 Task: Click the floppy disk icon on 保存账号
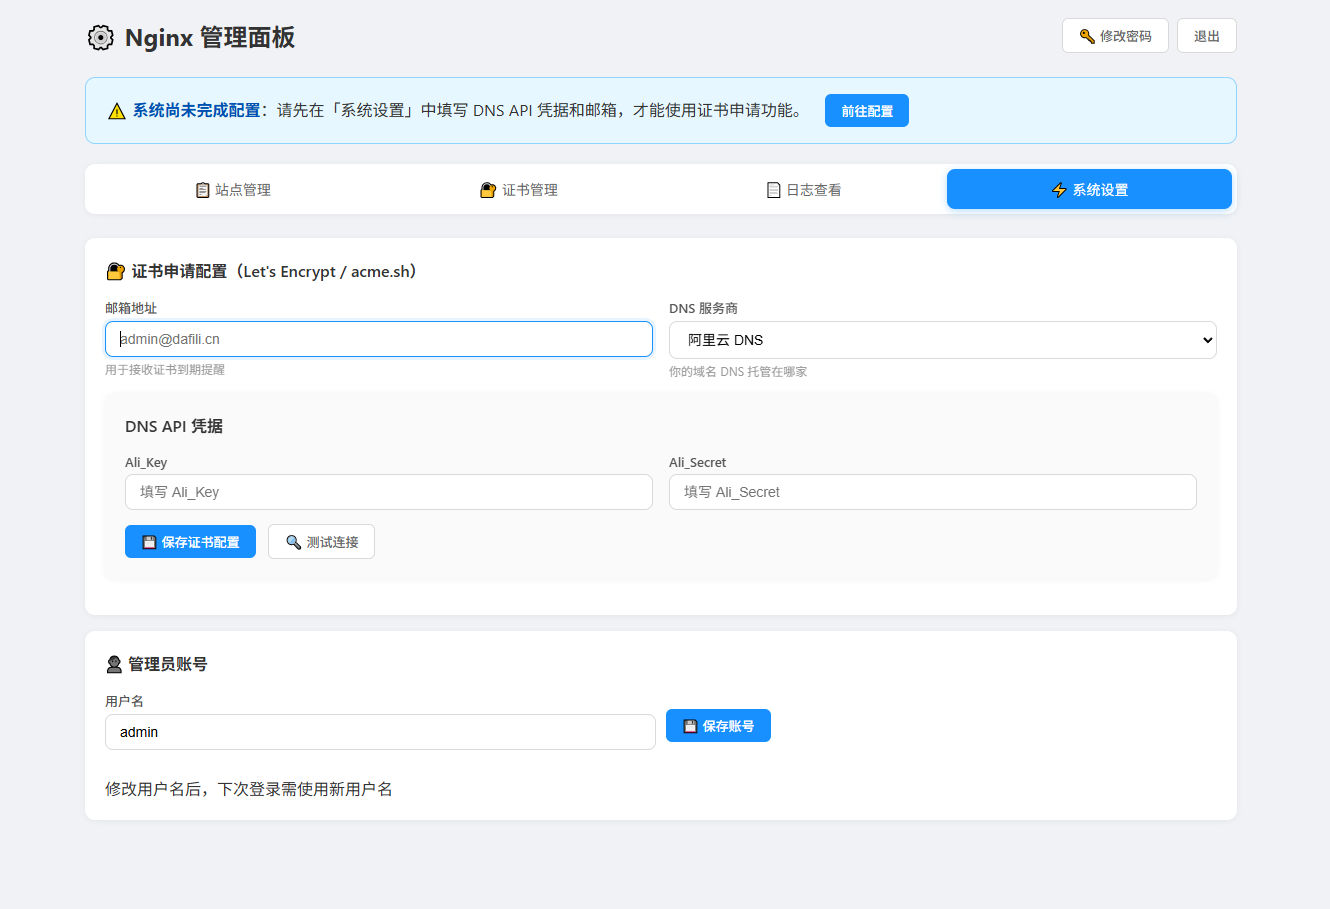pyautogui.click(x=690, y=726)
